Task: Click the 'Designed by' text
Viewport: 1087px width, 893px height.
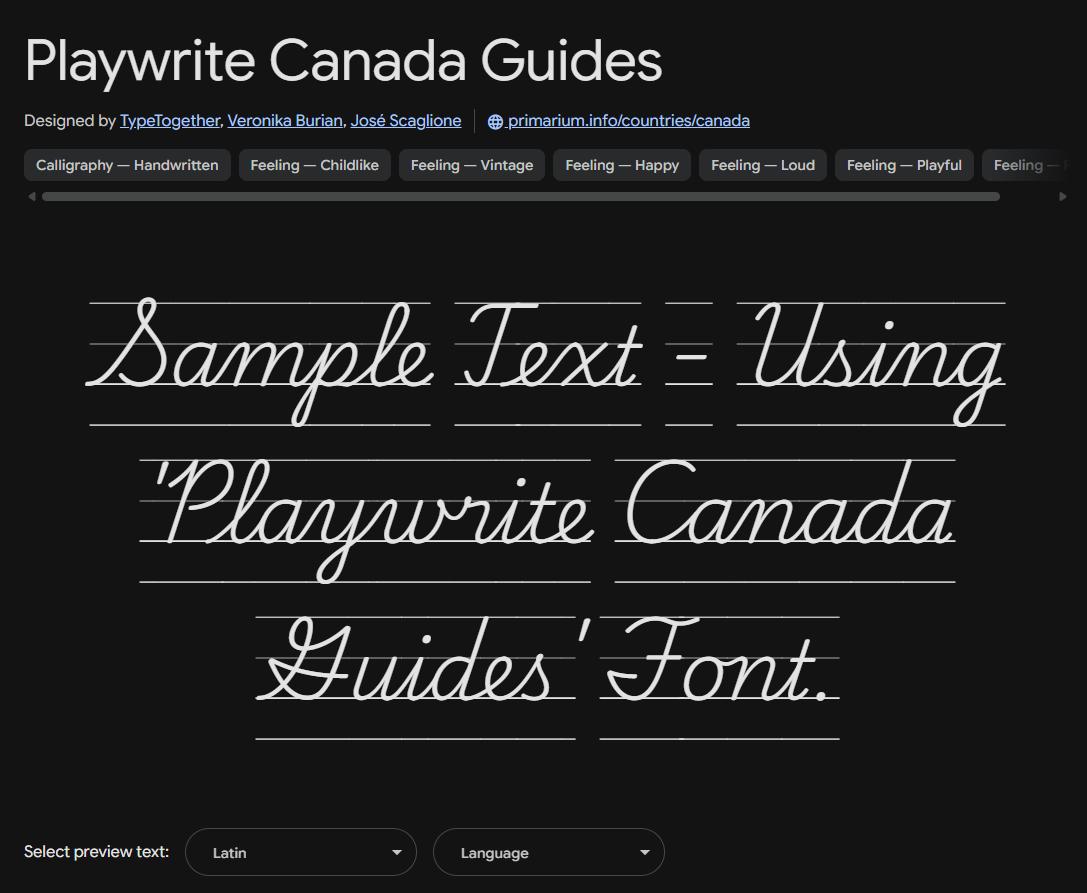Action: click(69, 121)
